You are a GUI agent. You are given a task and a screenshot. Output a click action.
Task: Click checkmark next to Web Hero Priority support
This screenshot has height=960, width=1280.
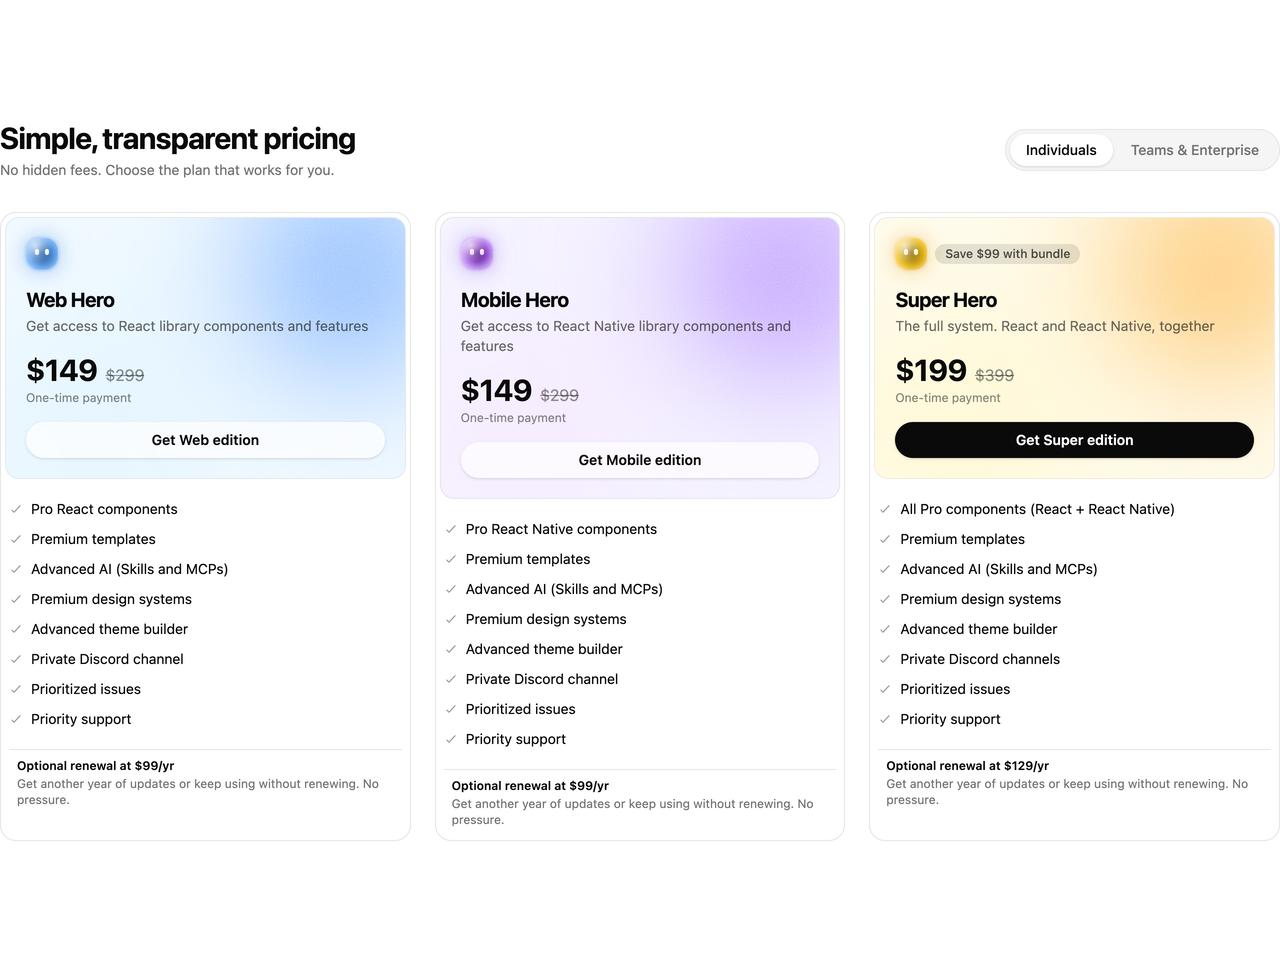pyautogui.click(x=16, y=719)
